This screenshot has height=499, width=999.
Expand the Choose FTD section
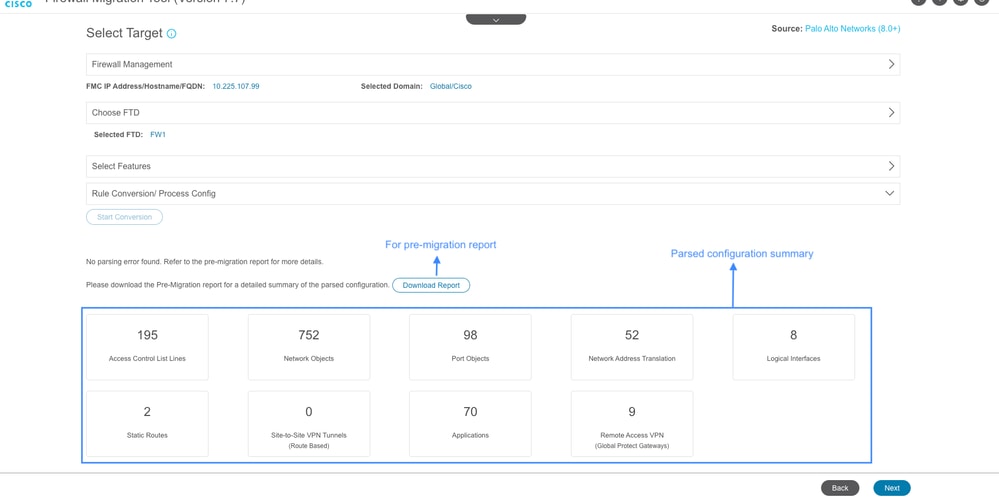[x=492, y=113]
